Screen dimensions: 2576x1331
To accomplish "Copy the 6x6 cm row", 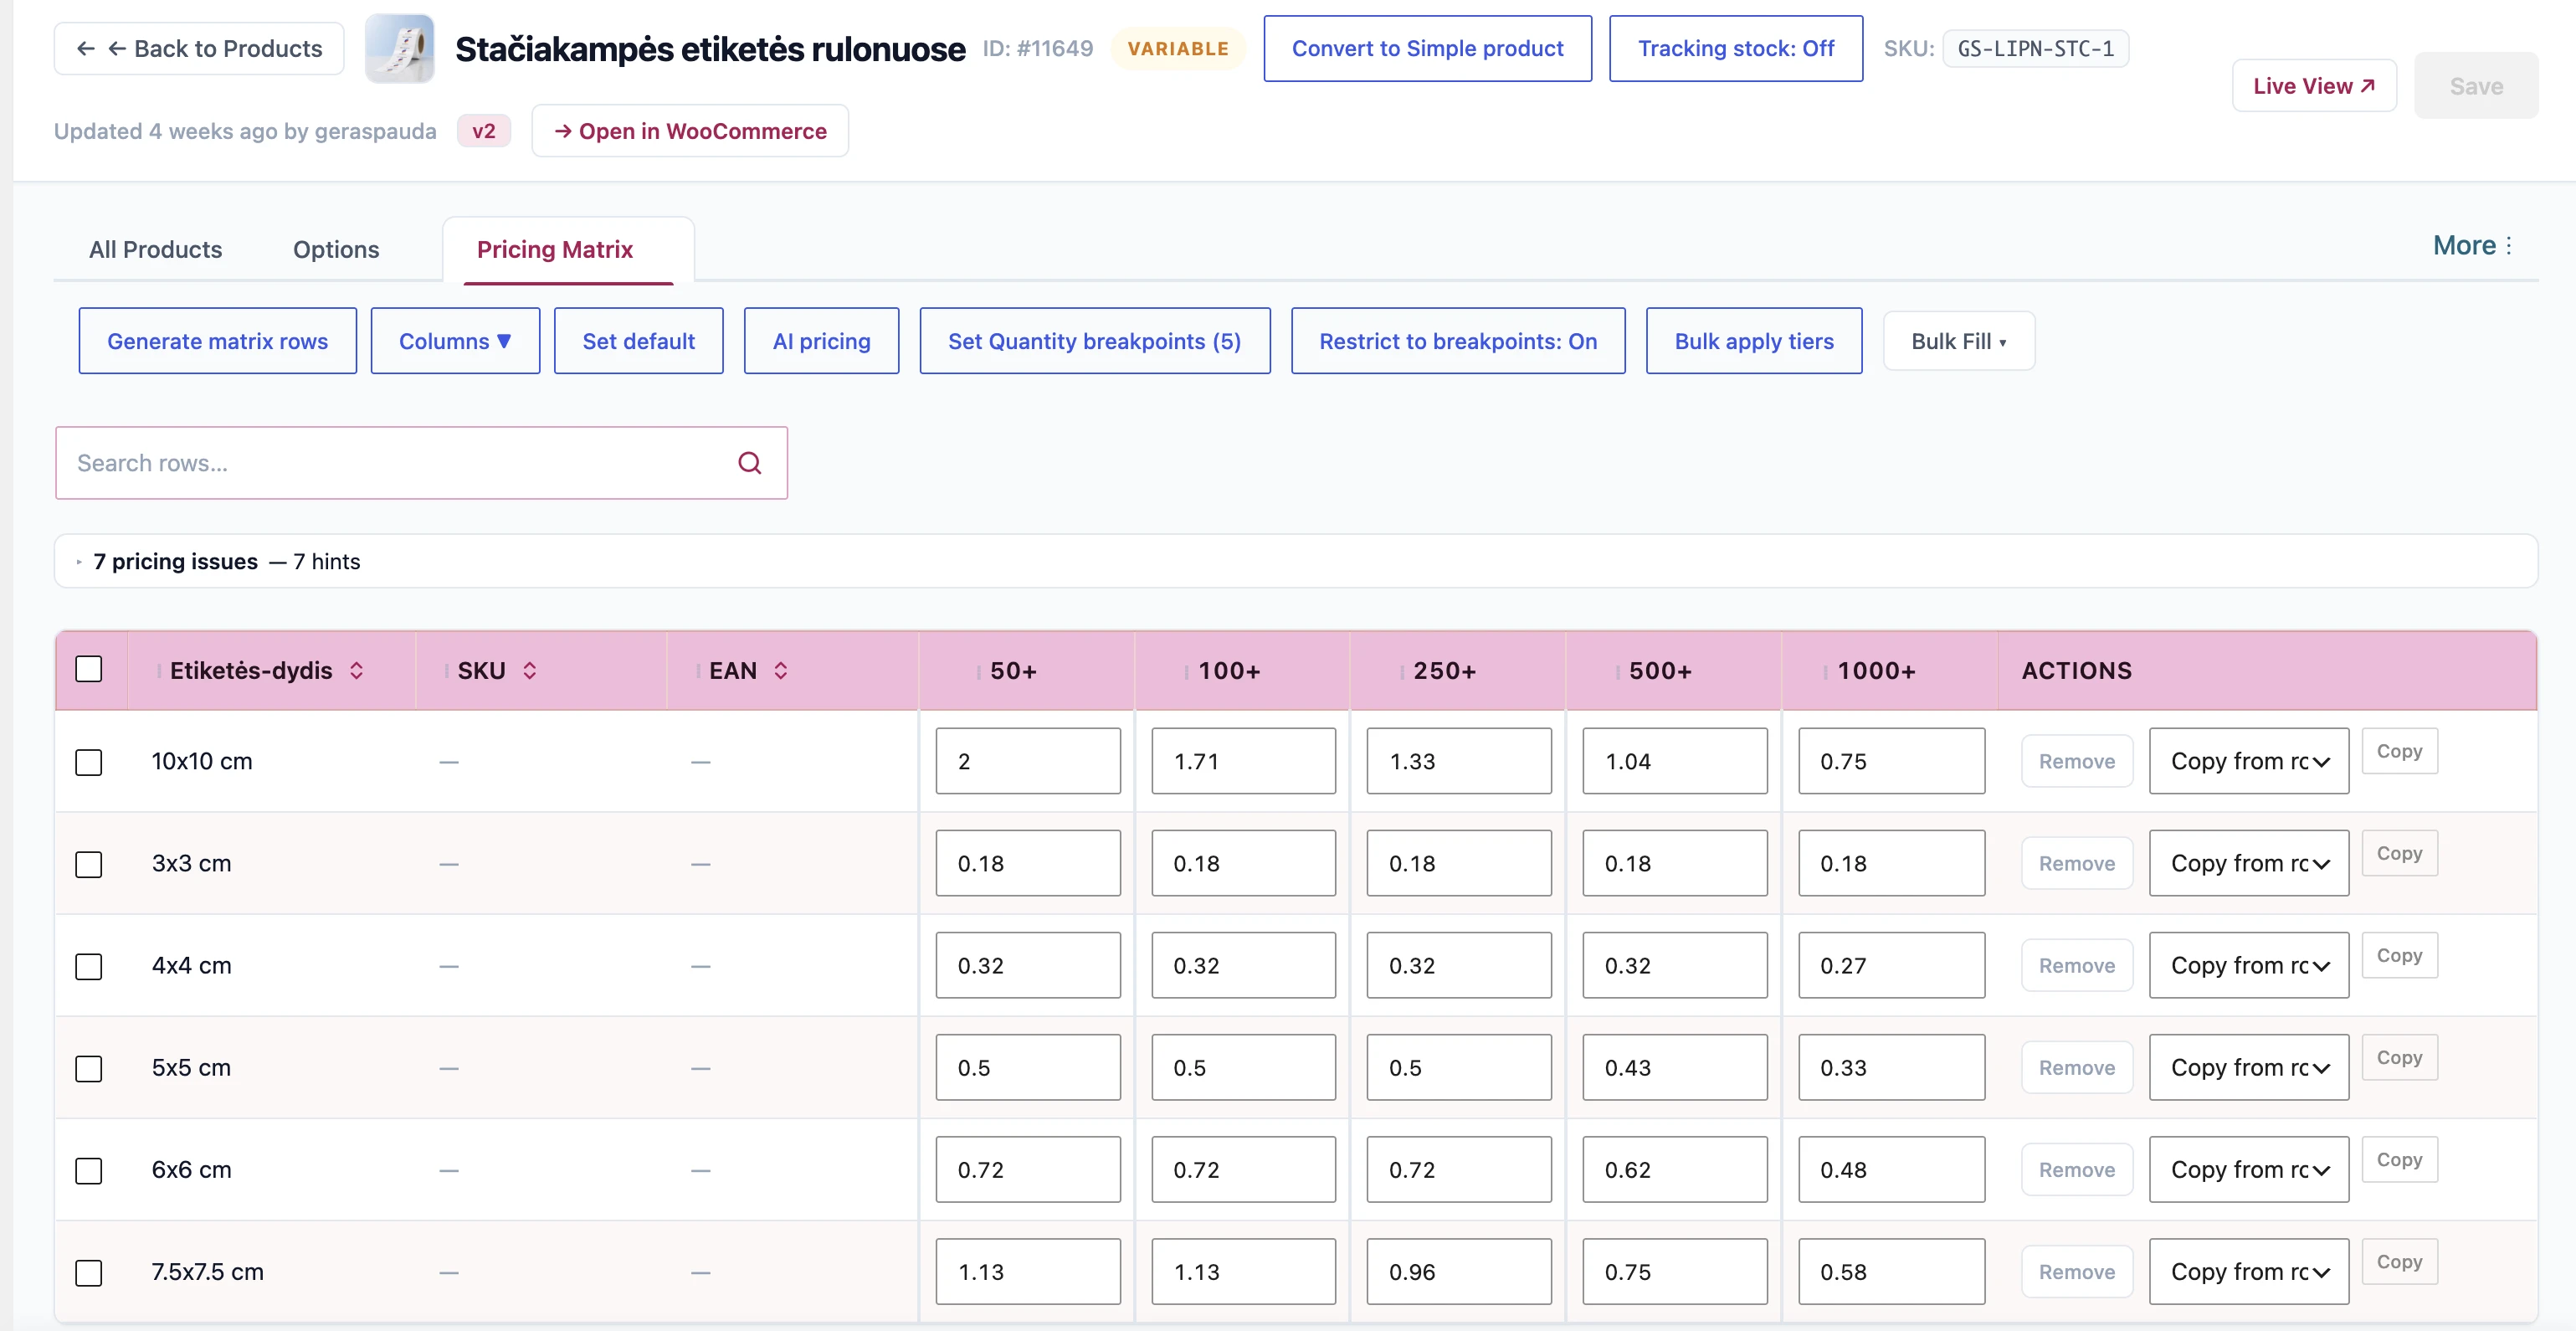I will click(x=2400, y=1159).
